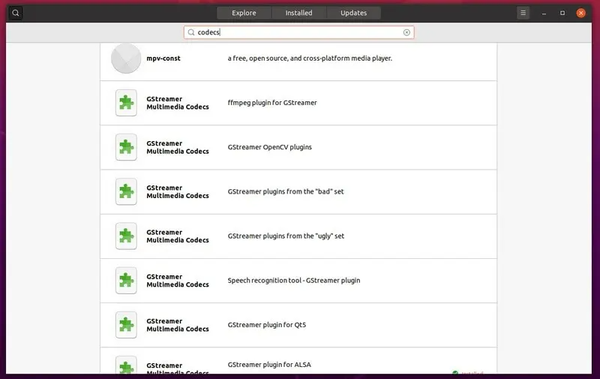The image size is (600, 379).
Task: Click the puzzle icon for Speech recognition plugin
Action: [126, 280]
